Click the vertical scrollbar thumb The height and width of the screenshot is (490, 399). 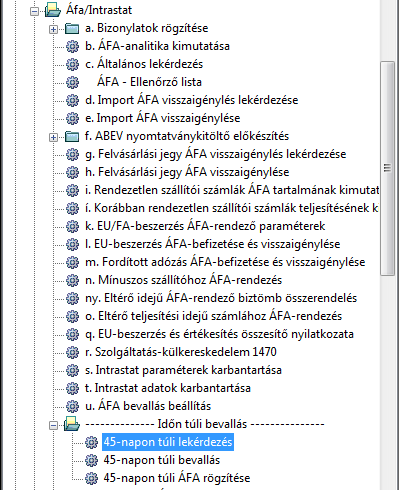387,168
